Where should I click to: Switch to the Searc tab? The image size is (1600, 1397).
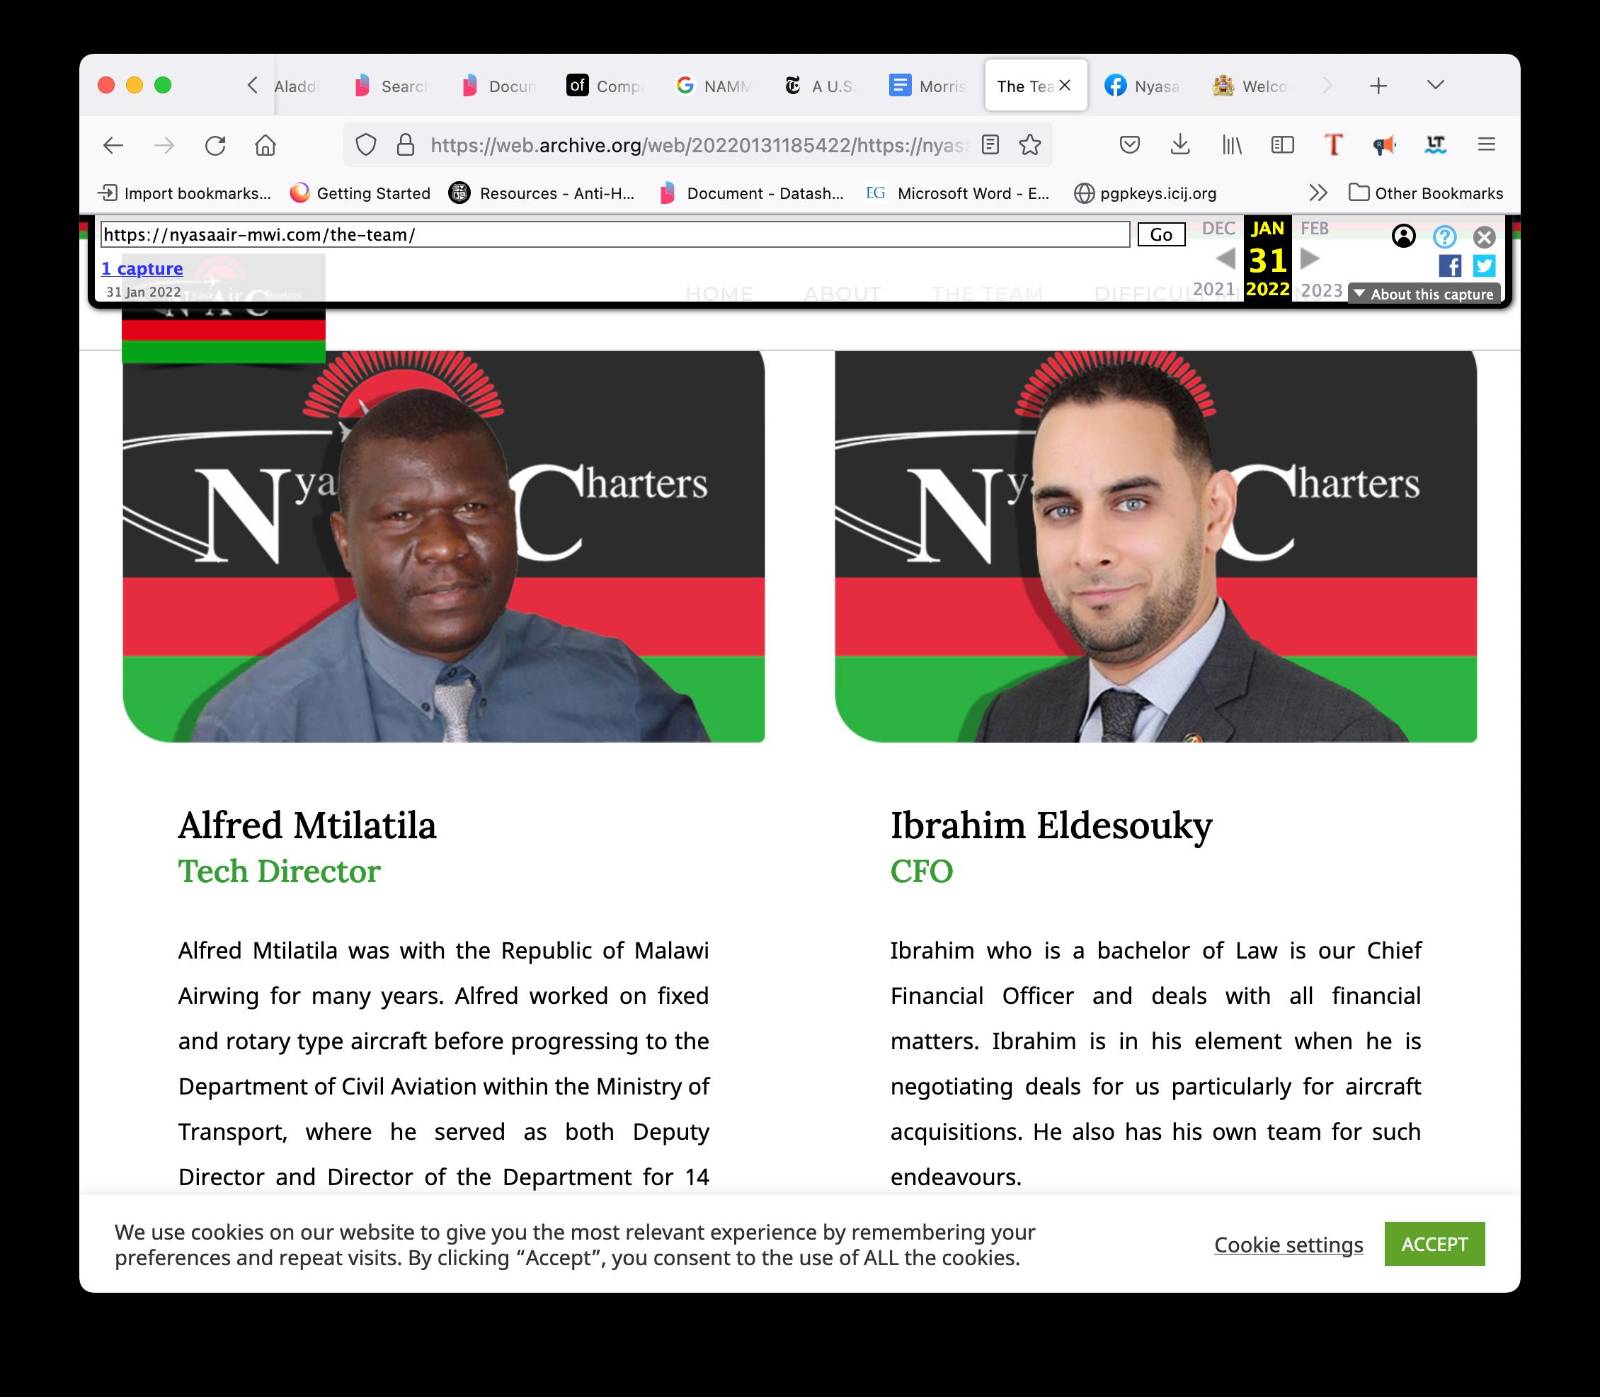(391, 86)
